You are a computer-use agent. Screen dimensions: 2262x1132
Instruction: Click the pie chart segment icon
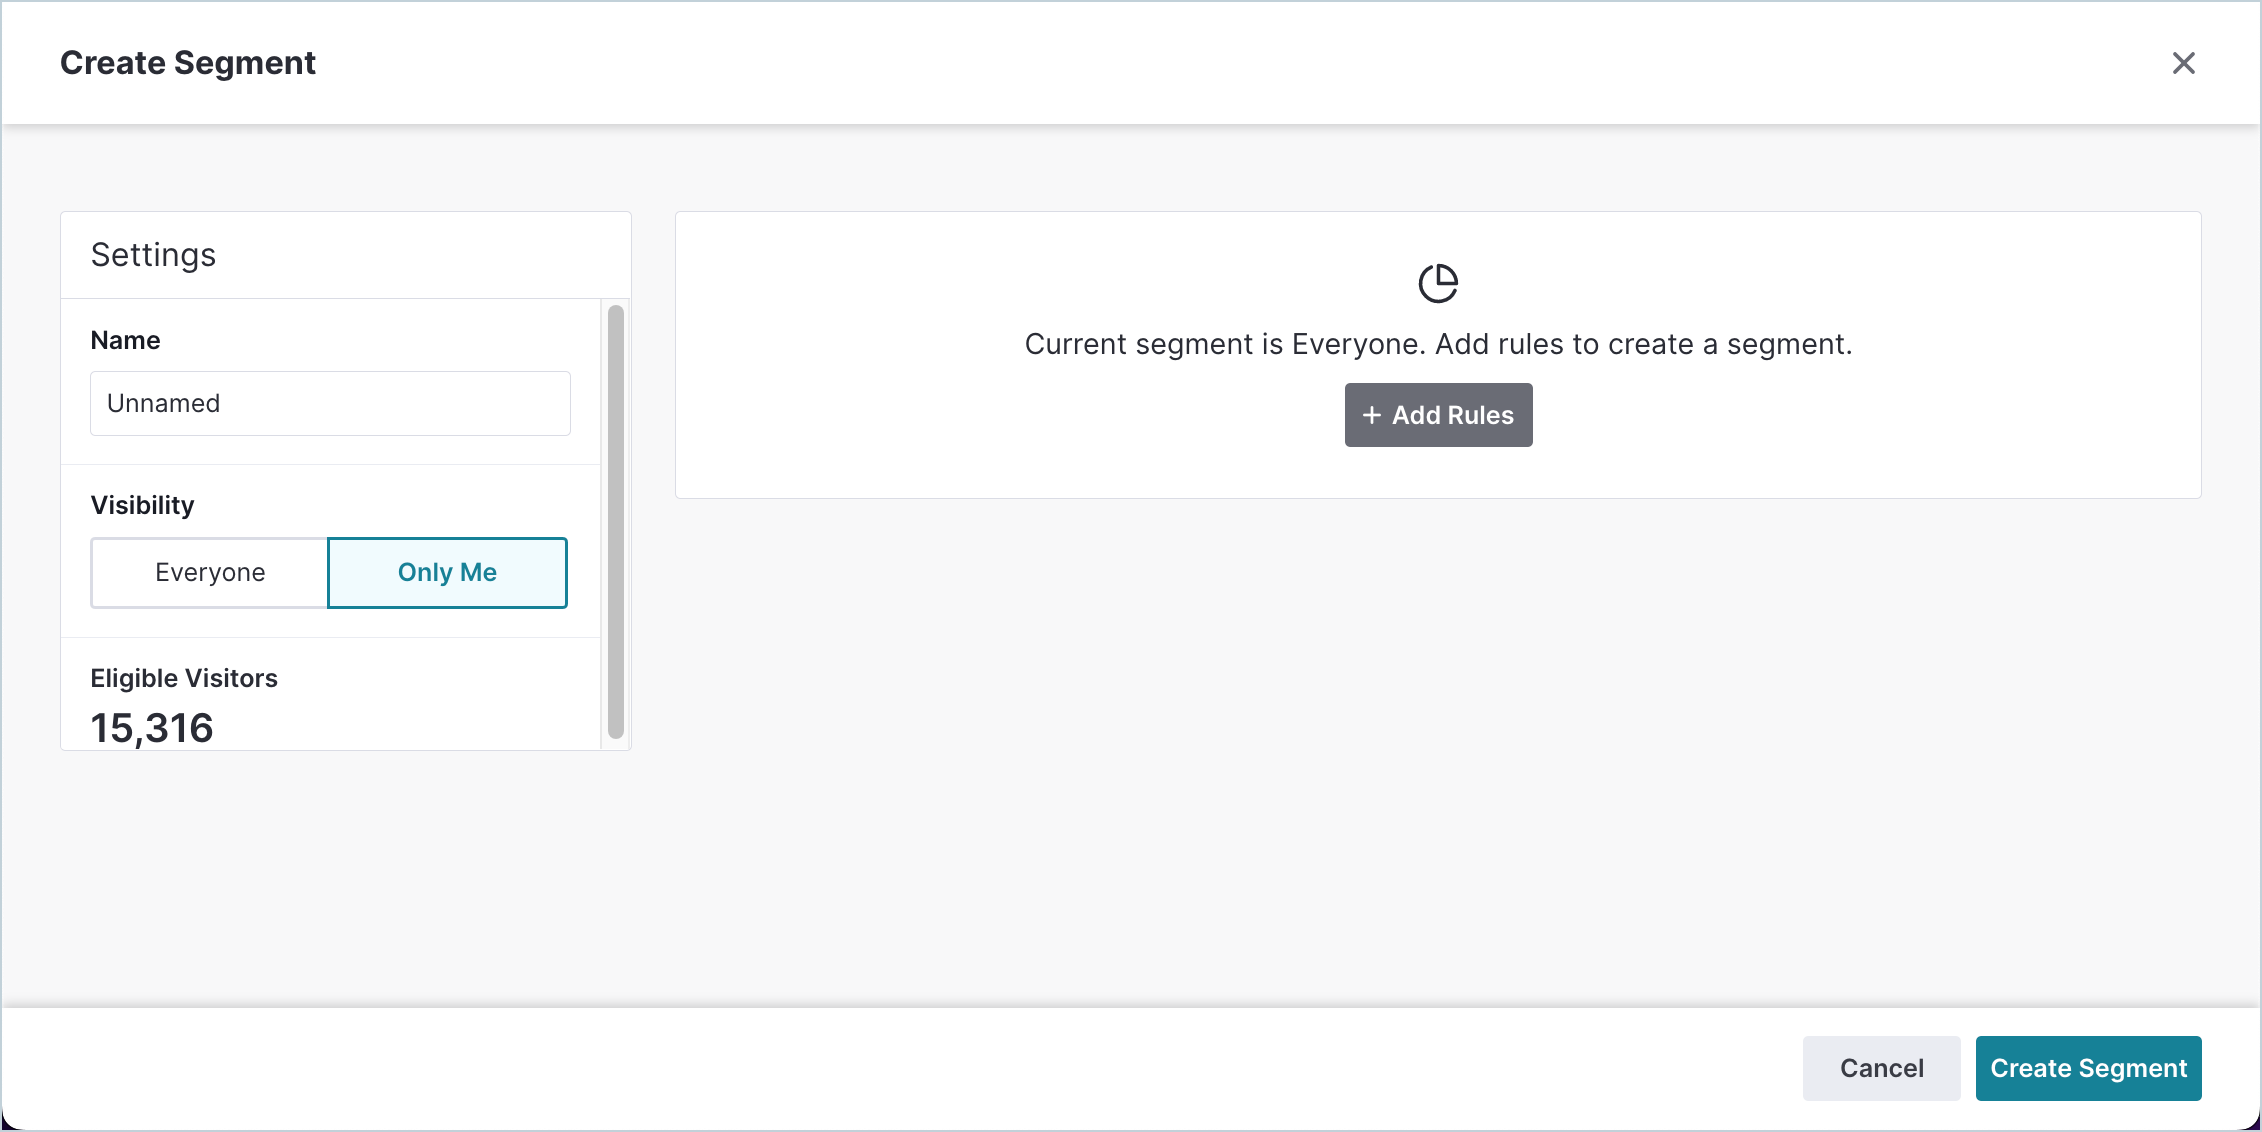pos(1438,283)
